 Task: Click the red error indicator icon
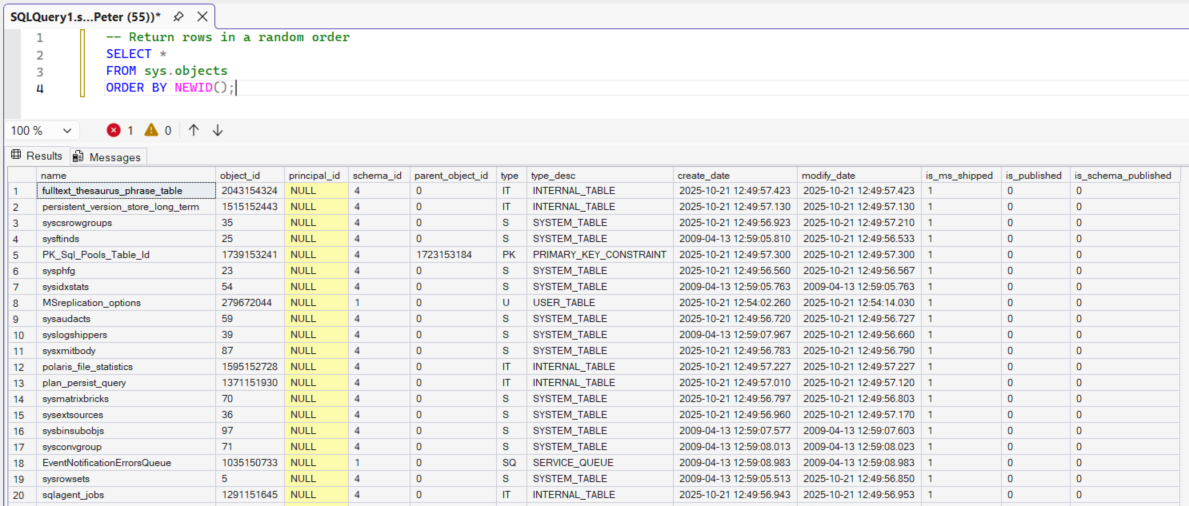pos(114,130)
